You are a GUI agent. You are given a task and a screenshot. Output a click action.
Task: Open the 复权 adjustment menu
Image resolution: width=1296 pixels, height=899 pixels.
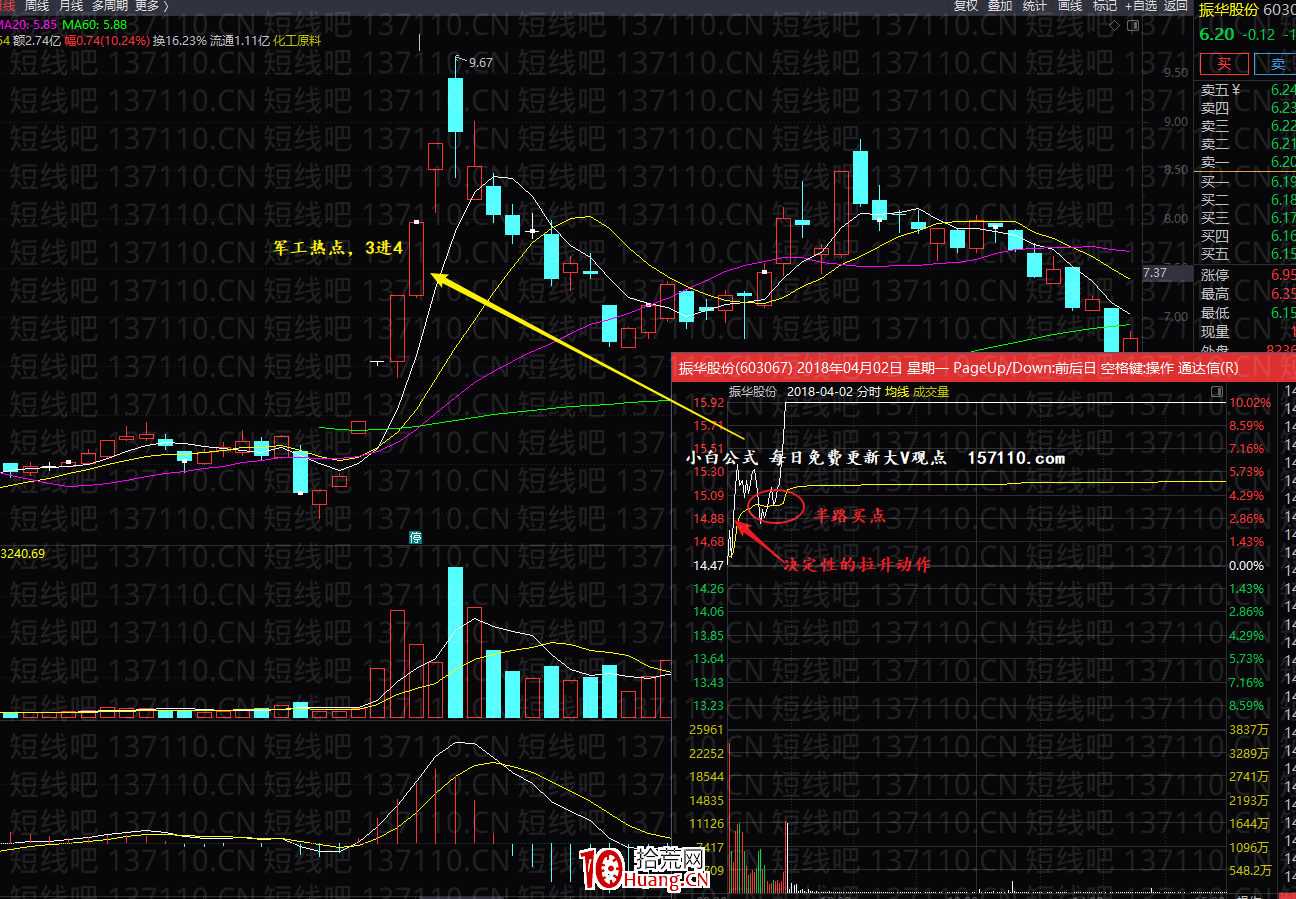(966, 6)
